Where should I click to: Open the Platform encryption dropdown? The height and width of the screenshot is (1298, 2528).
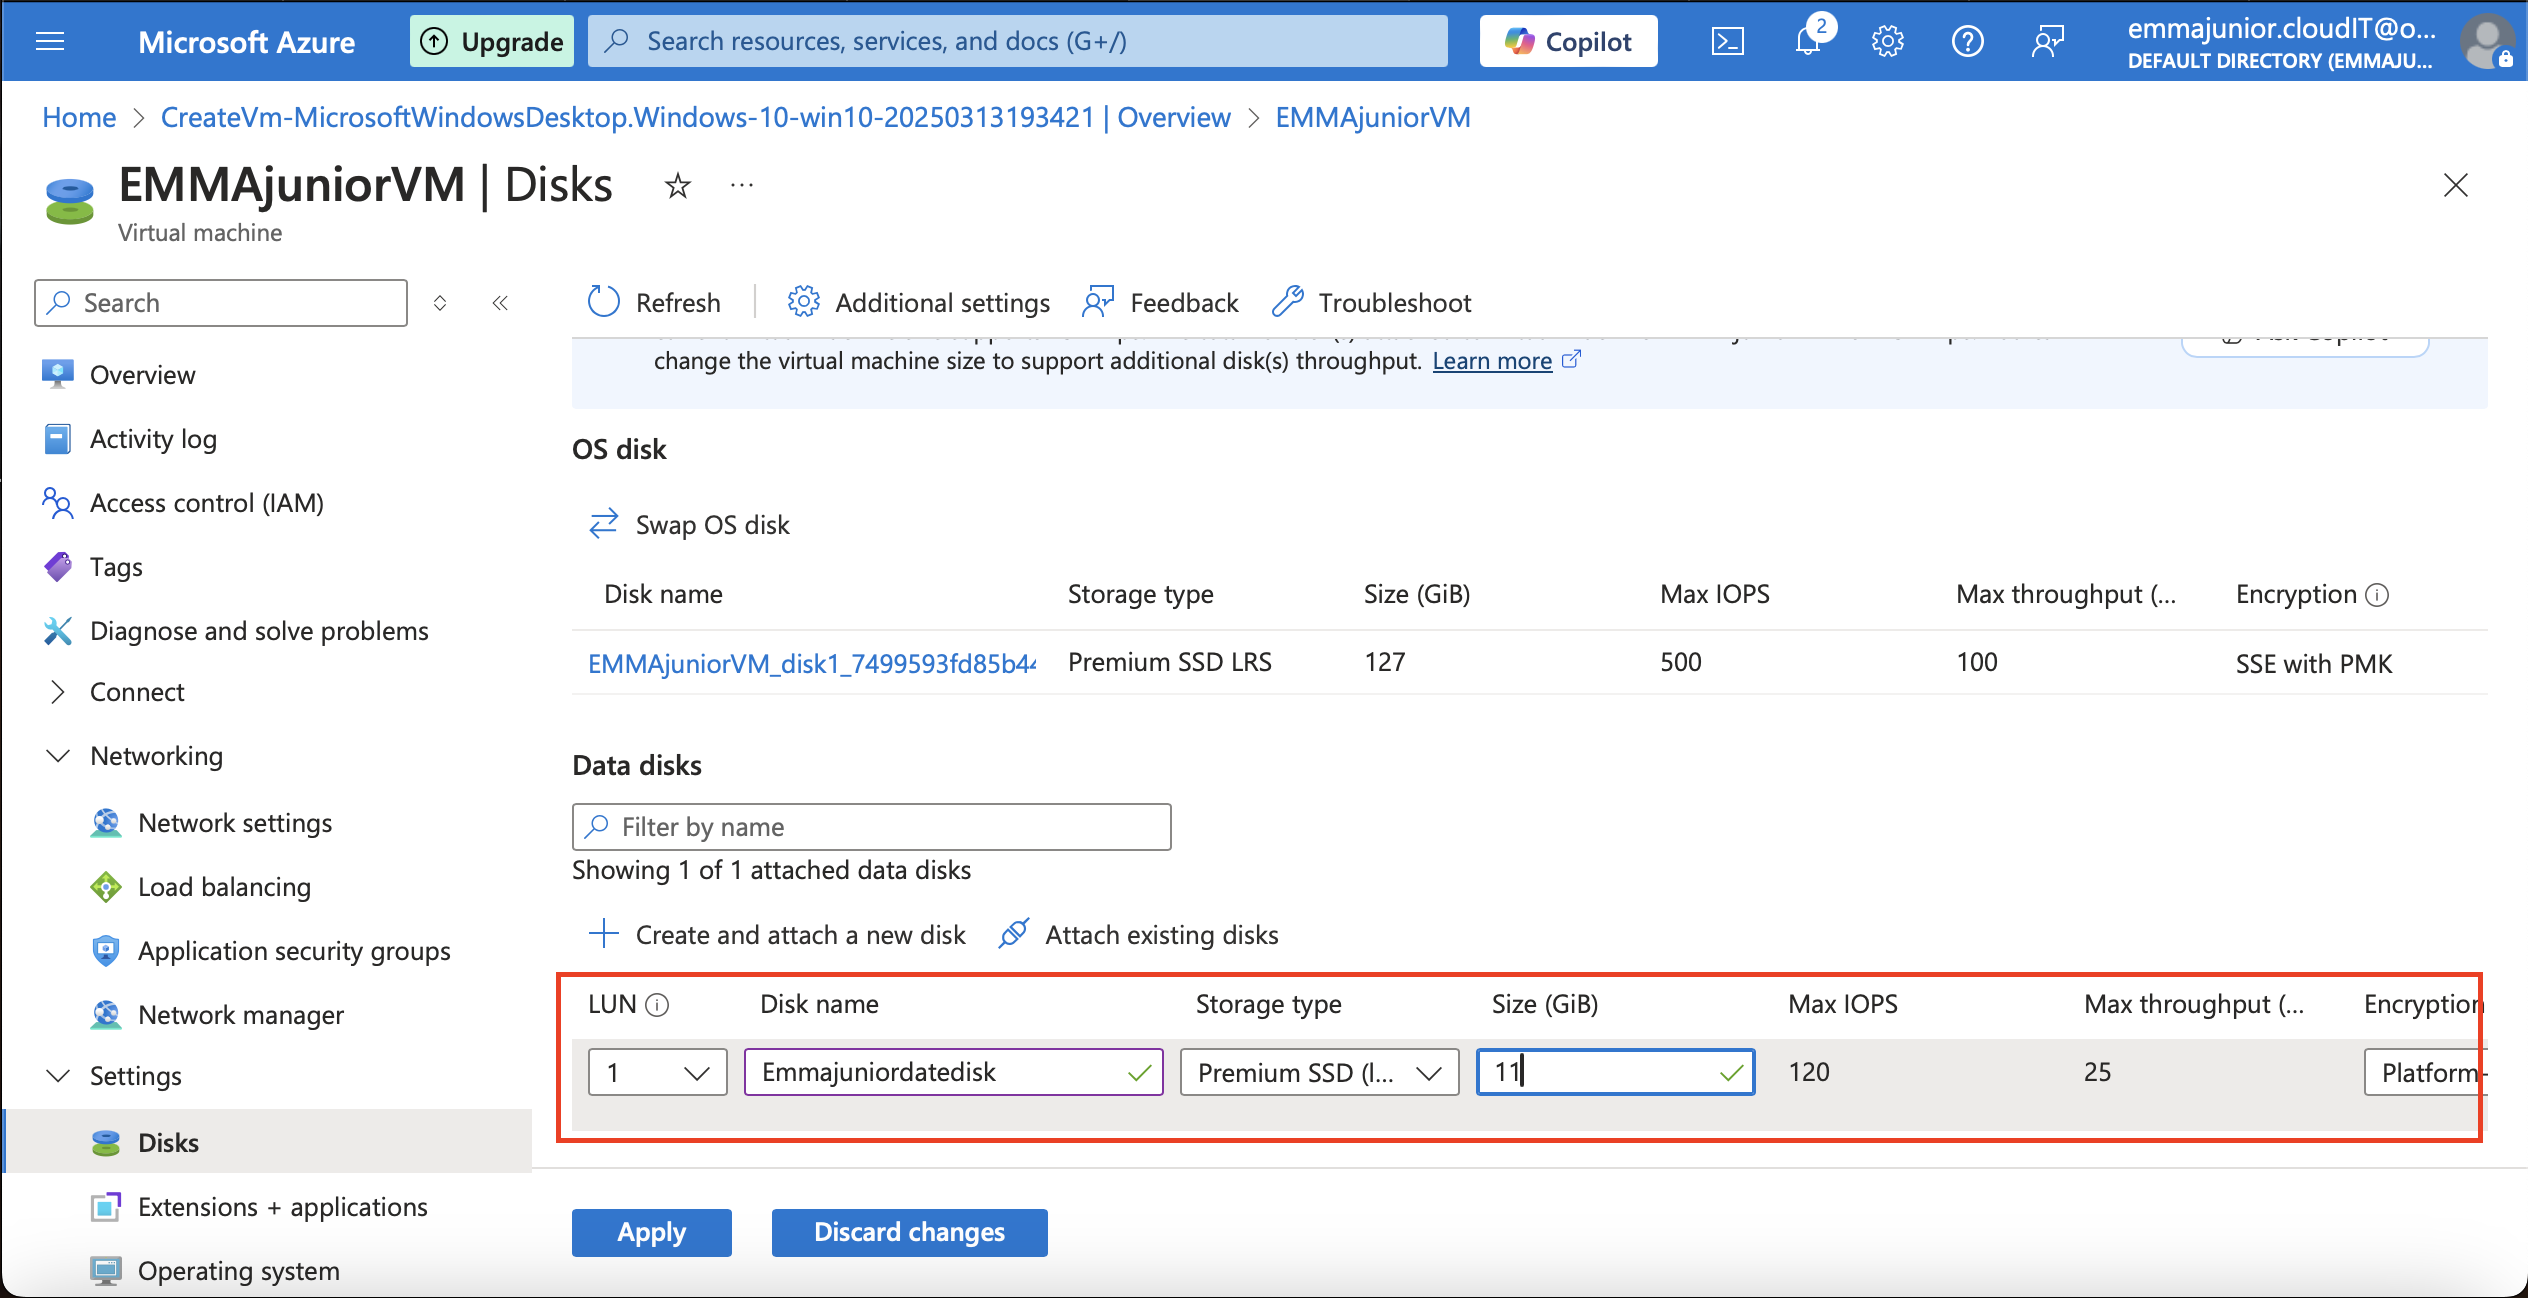click(x=2425, y=1072)
